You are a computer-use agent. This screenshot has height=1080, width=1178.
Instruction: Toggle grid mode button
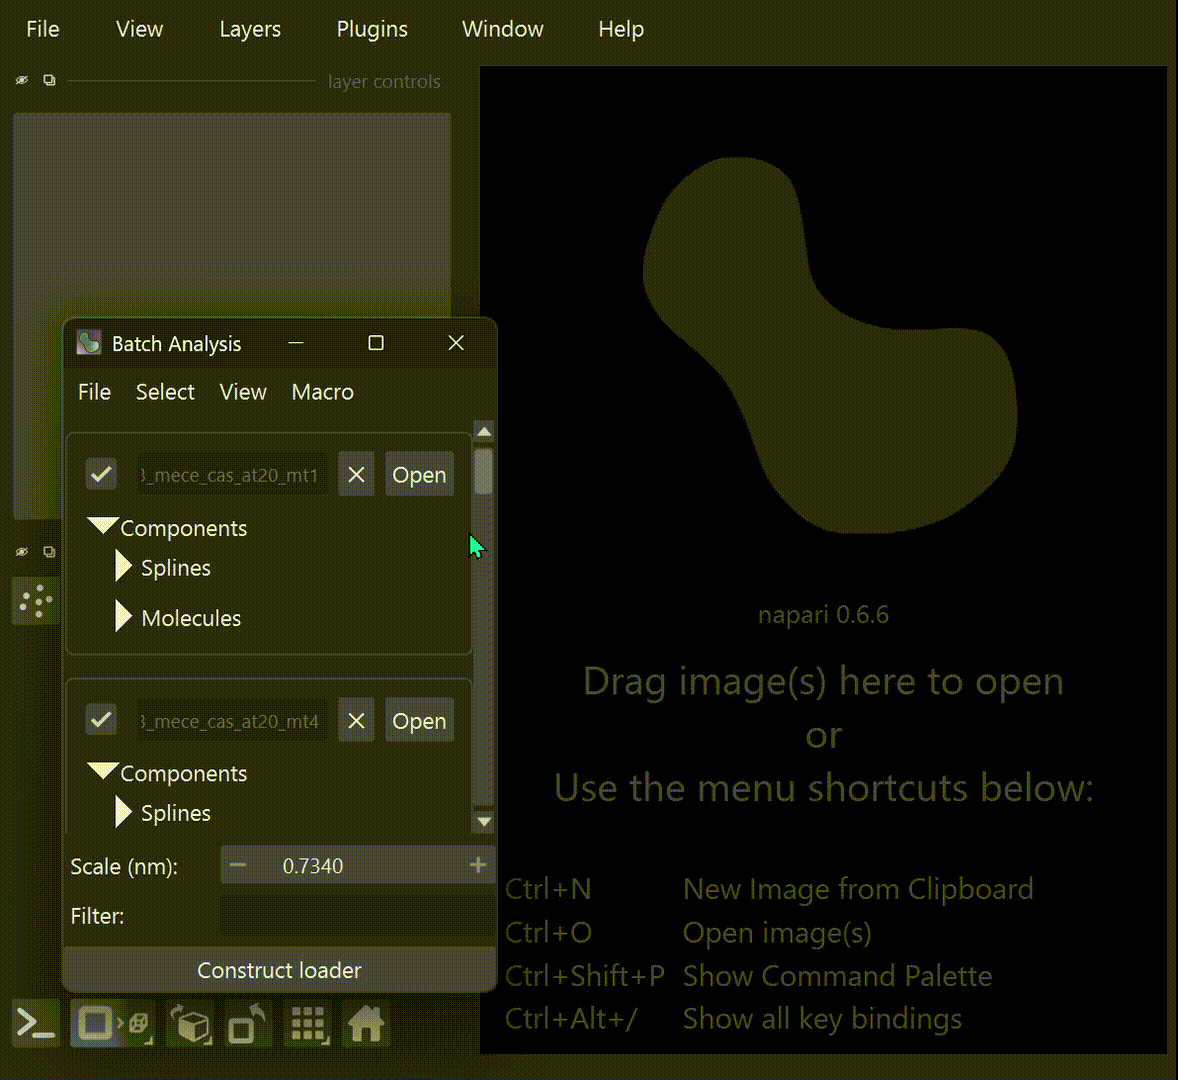pyautogui.click(x=307, y=1024)
